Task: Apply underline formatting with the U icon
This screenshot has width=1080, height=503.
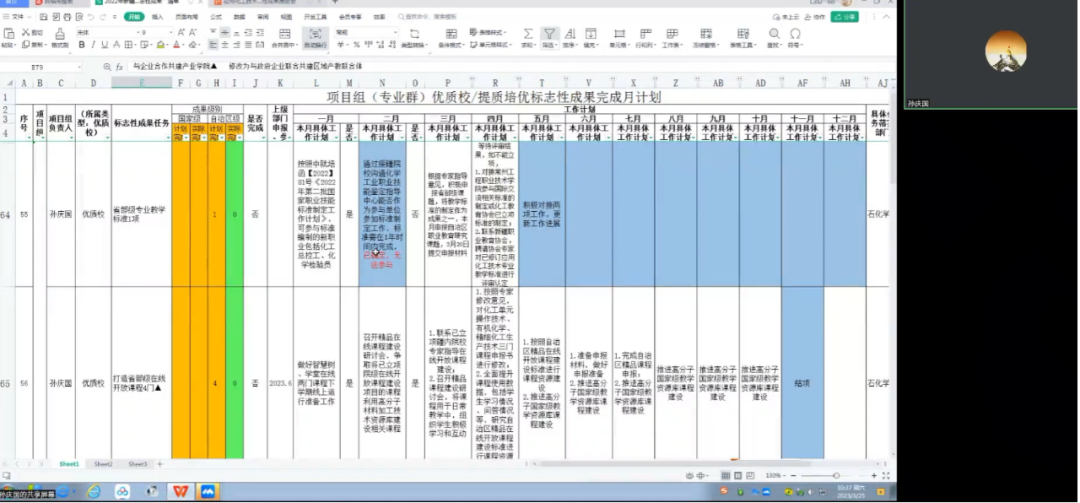Action: 105,45
